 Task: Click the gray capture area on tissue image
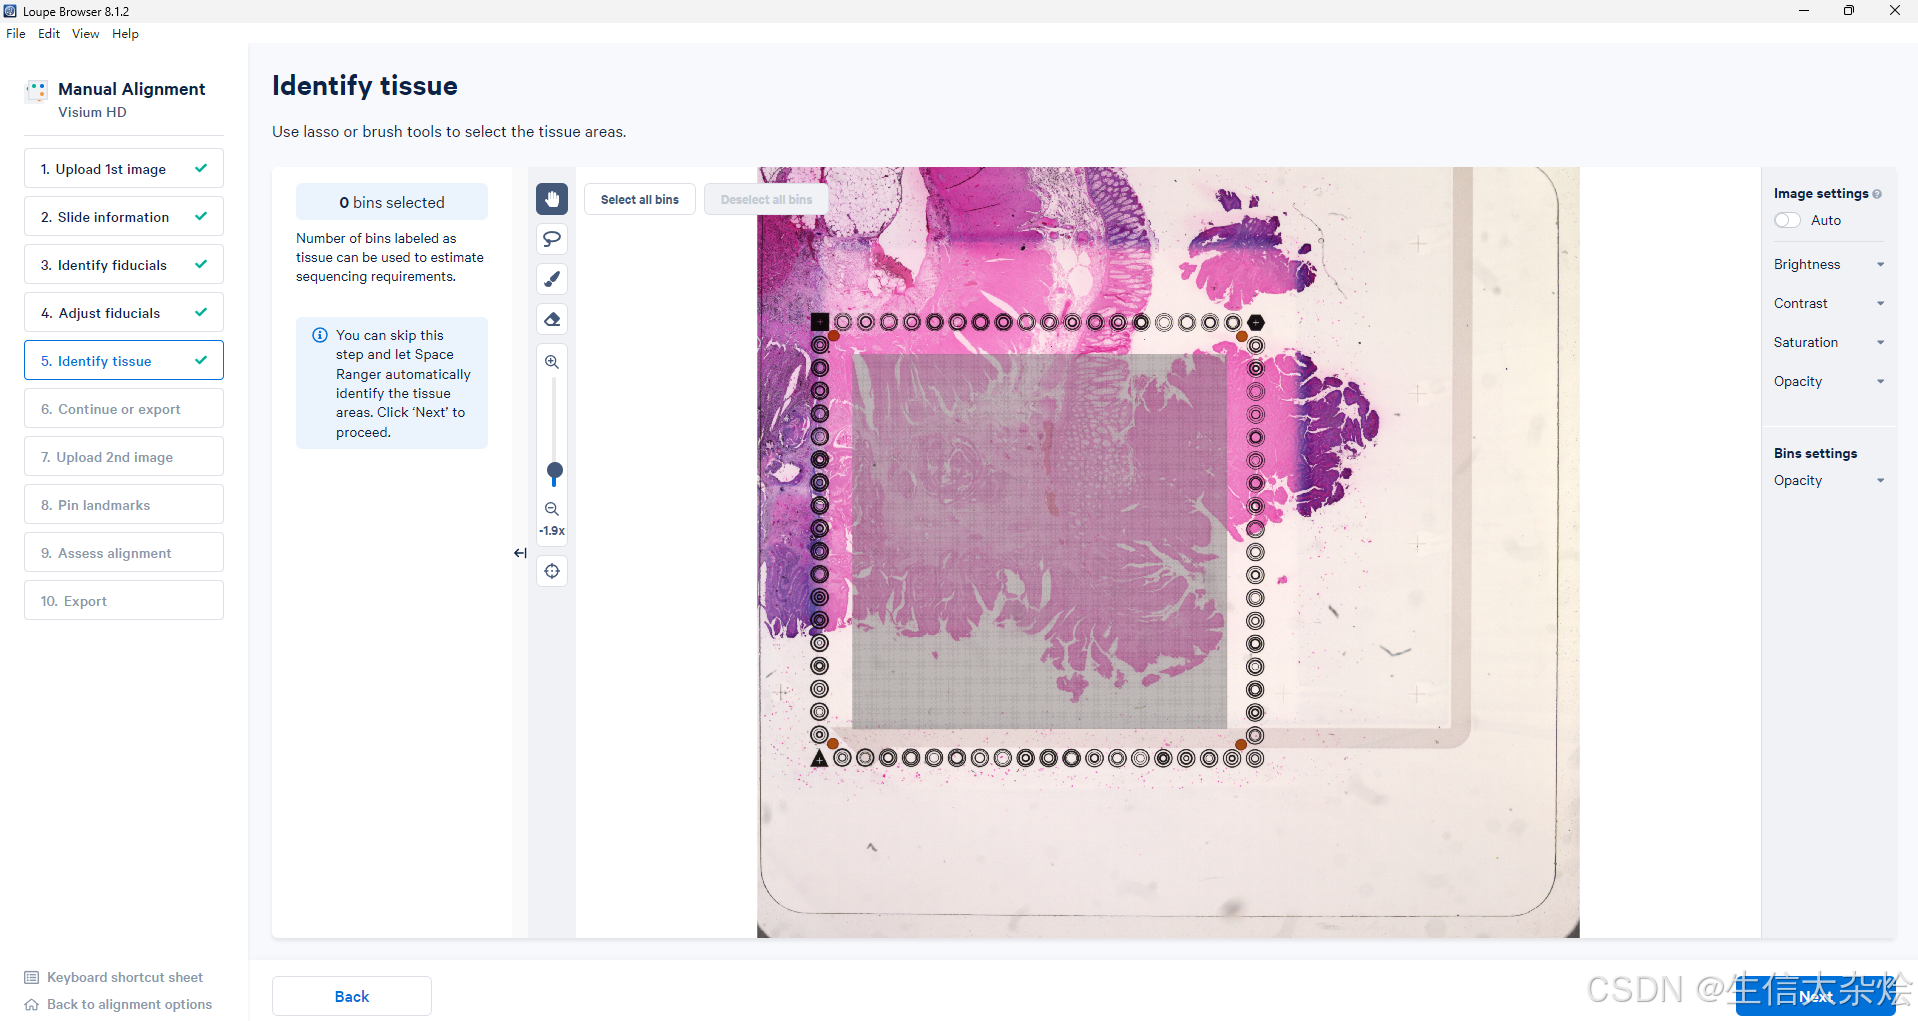1039,541
